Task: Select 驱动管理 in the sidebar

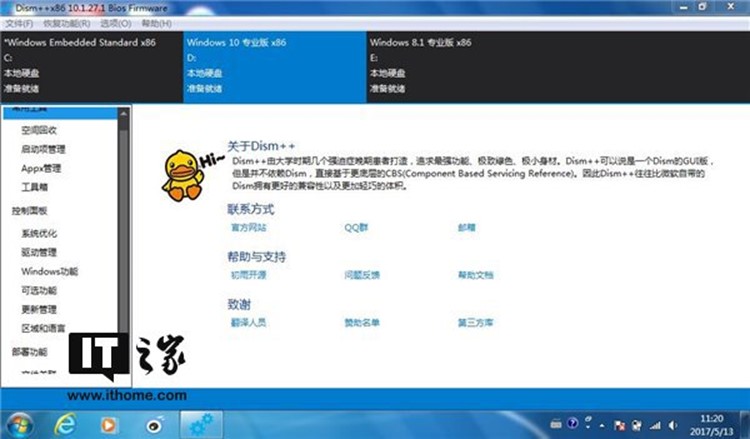Action: tap(39, 252)
